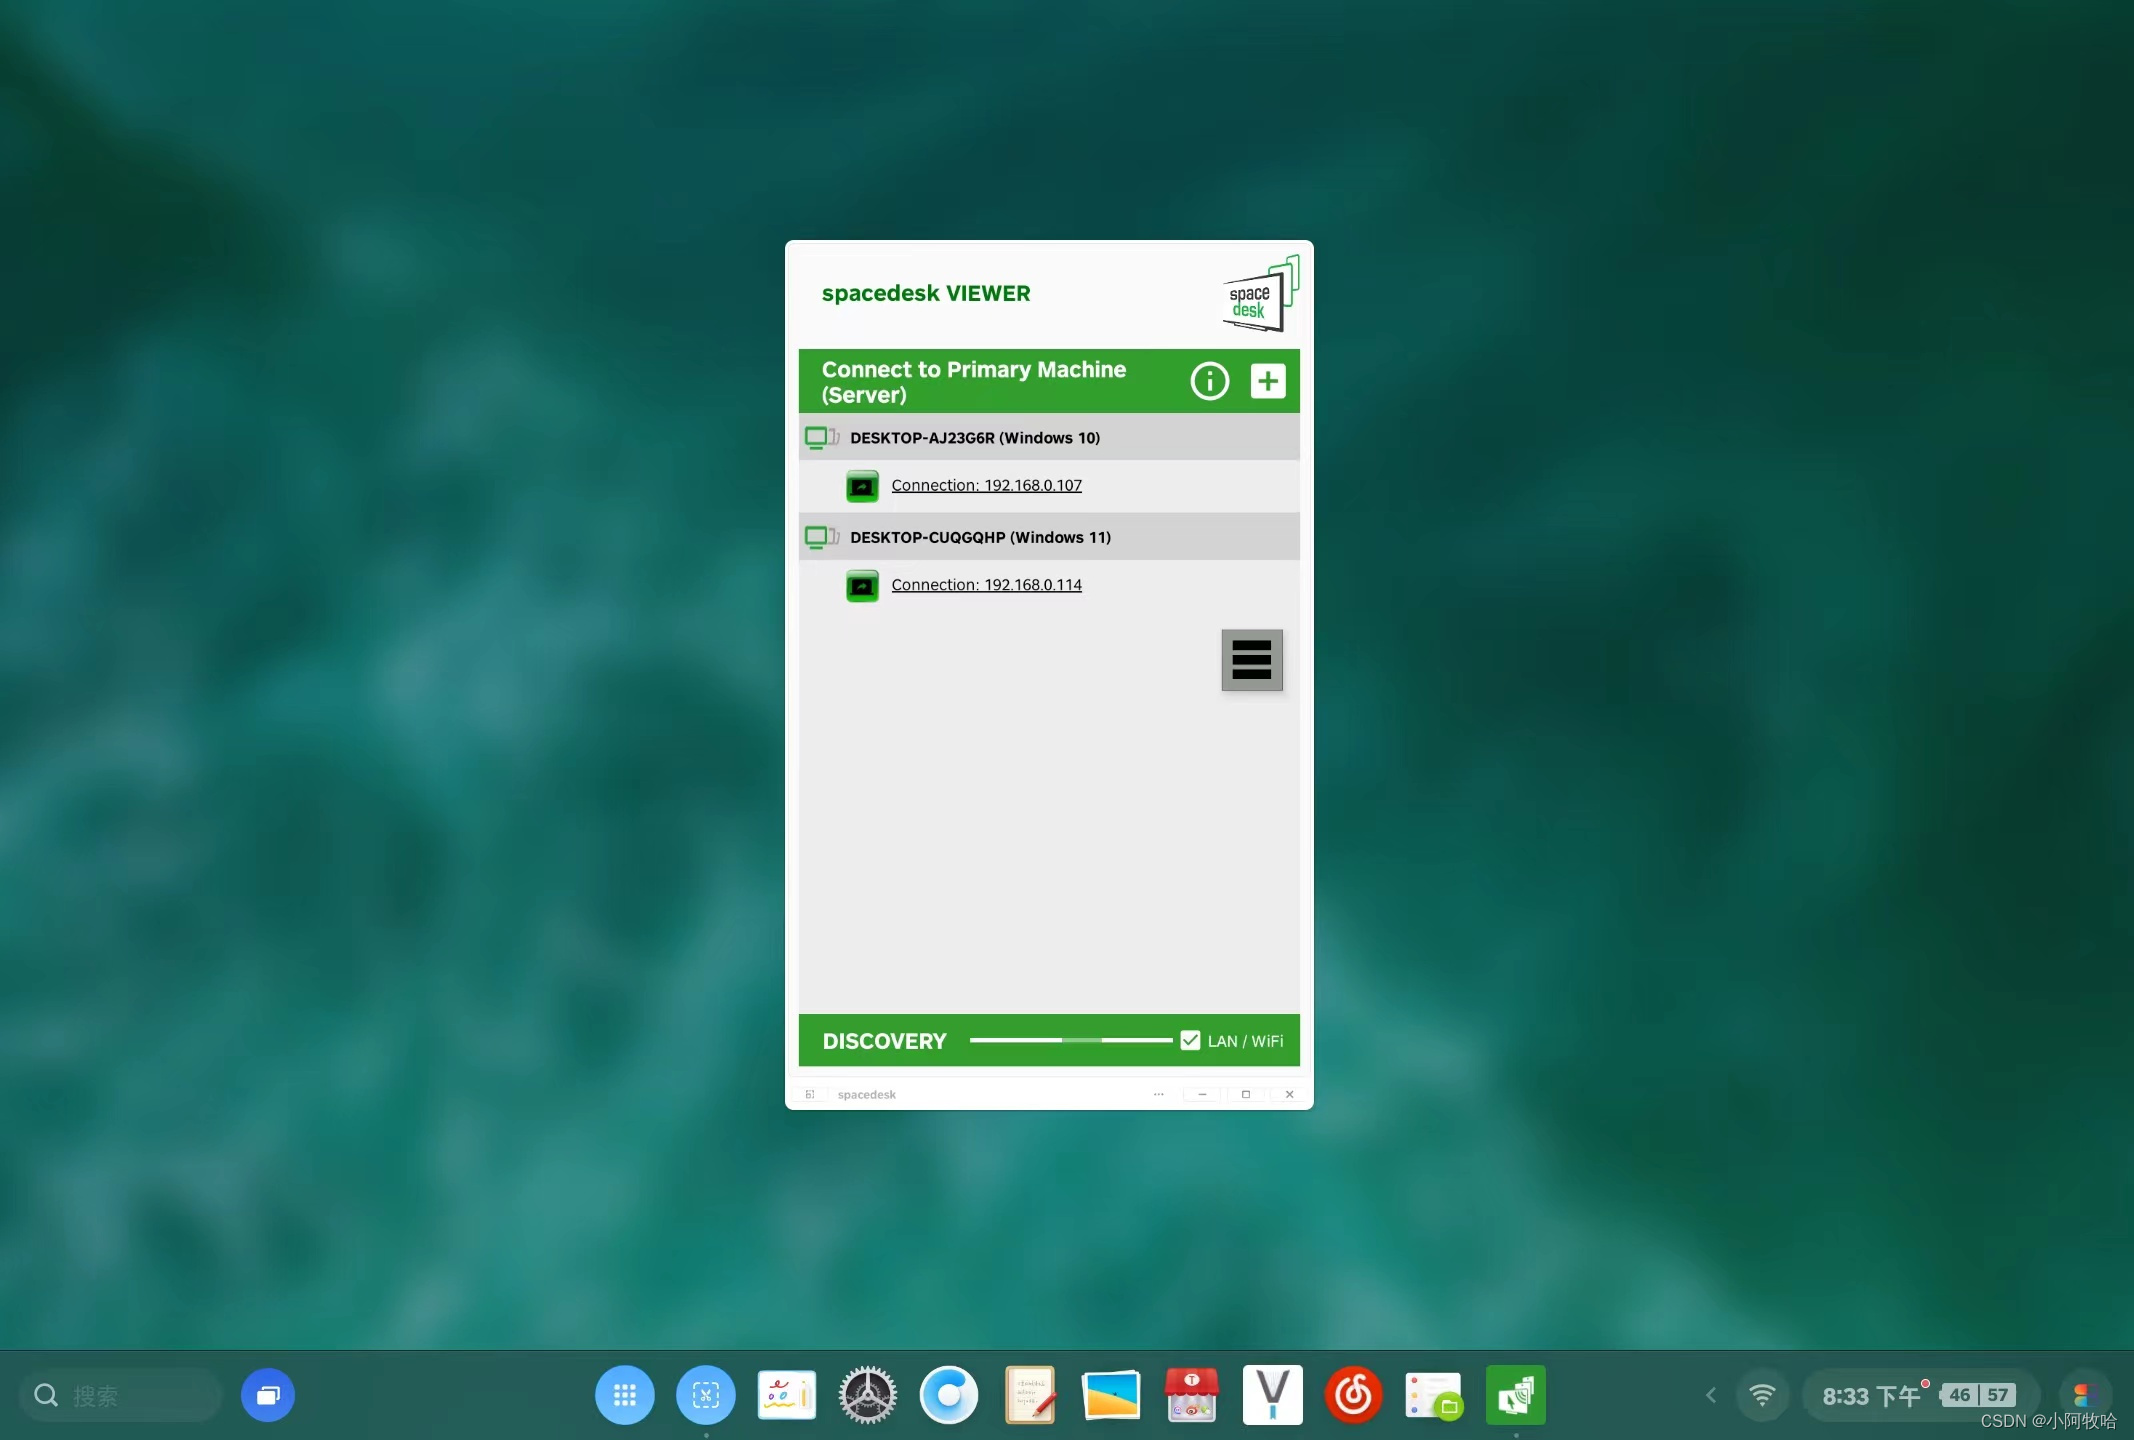The width and height of the screenshot is (2134, 1440).
Task: Open the hamburger menu button
Action: point(1251,660)
